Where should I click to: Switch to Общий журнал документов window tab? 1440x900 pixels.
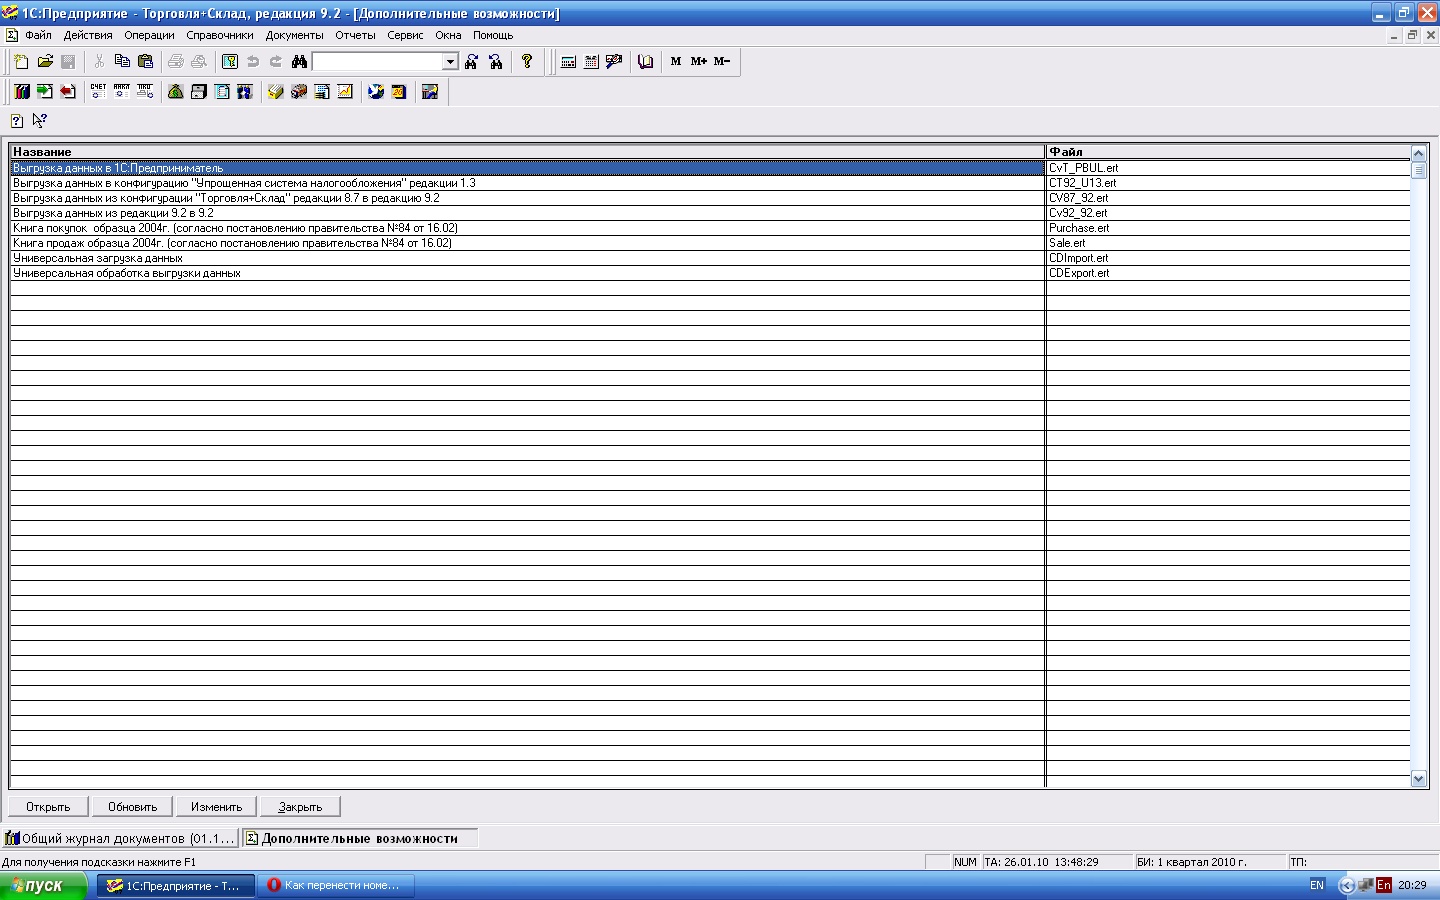point(120,838)
